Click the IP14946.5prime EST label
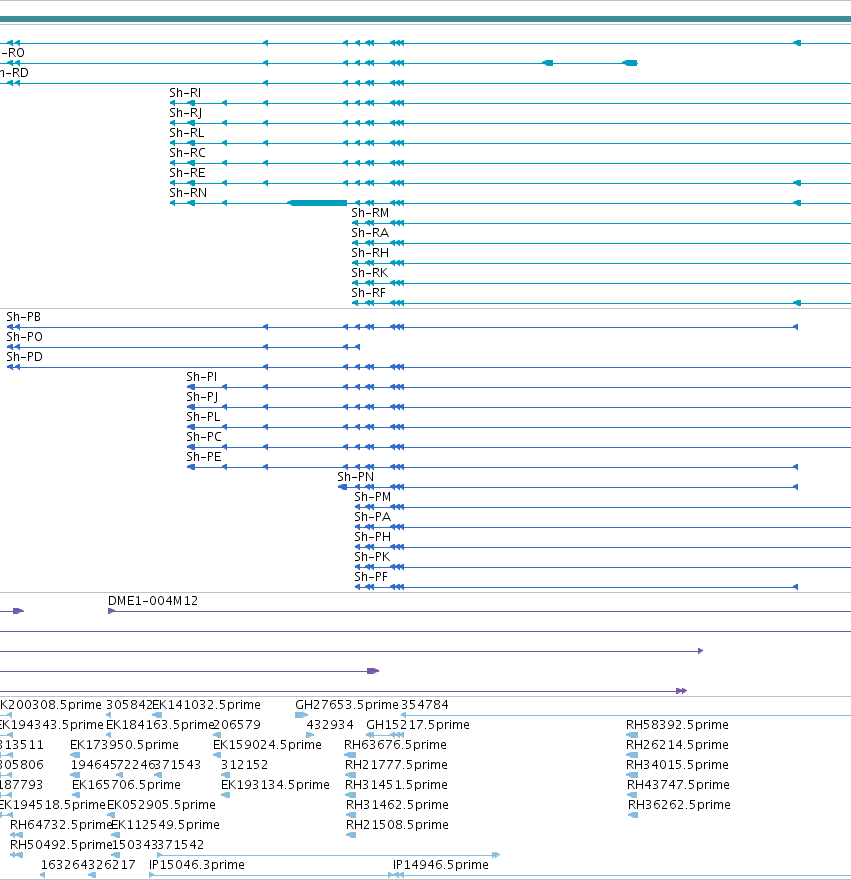 point(441,865)
